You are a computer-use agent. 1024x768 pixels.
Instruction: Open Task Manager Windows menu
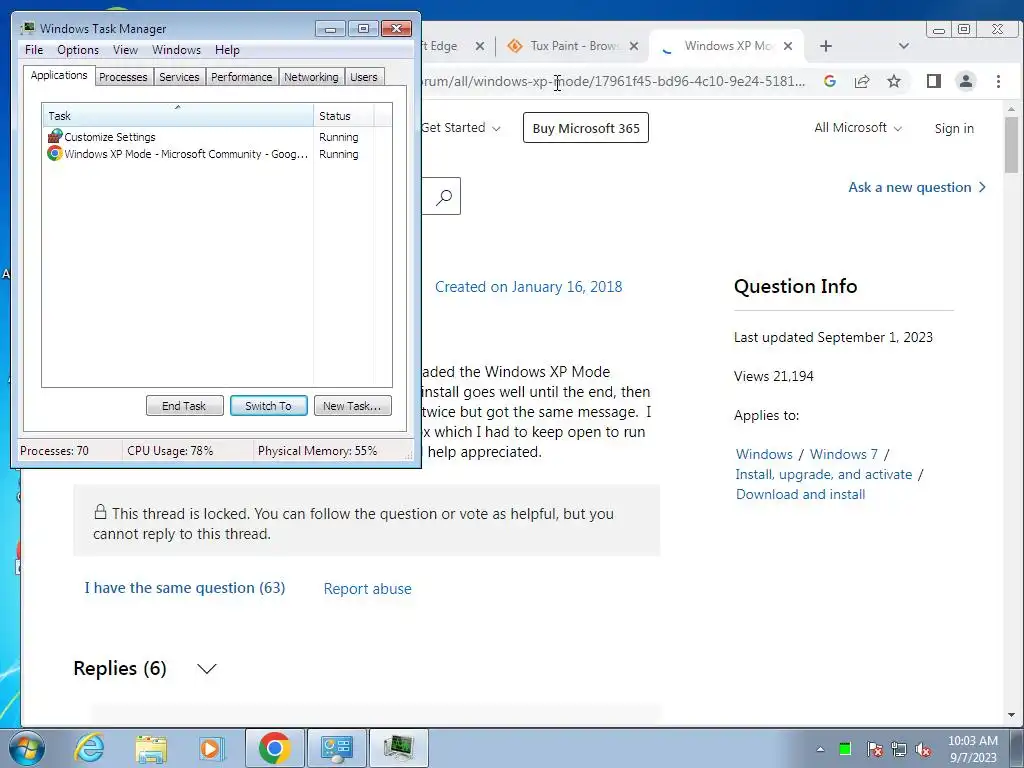click(176, 50)
